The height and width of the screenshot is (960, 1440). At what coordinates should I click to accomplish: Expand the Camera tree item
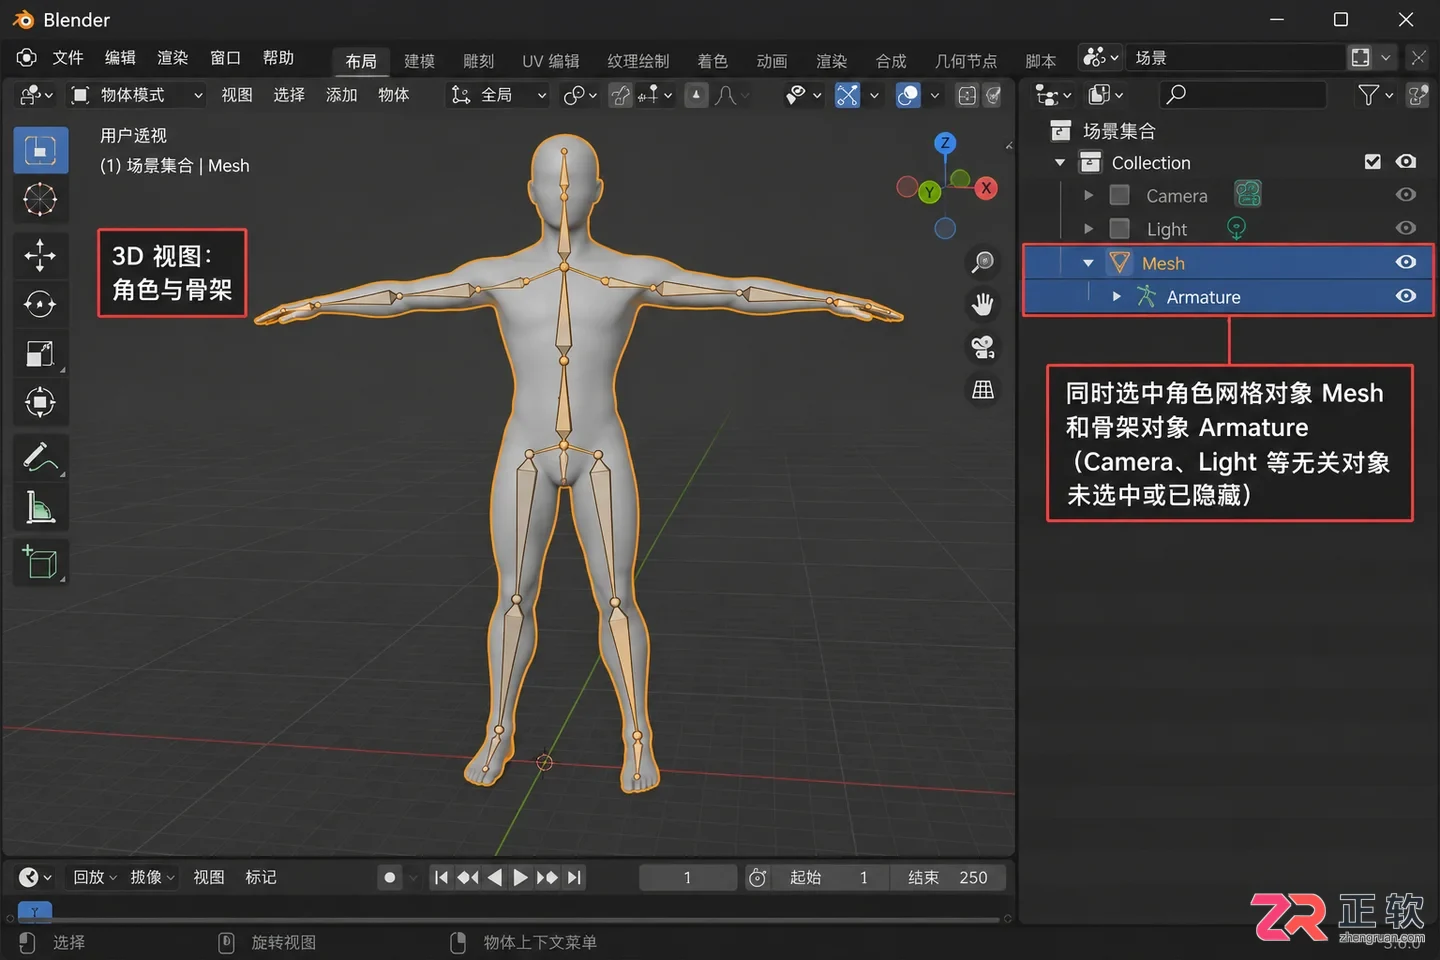1088,195
